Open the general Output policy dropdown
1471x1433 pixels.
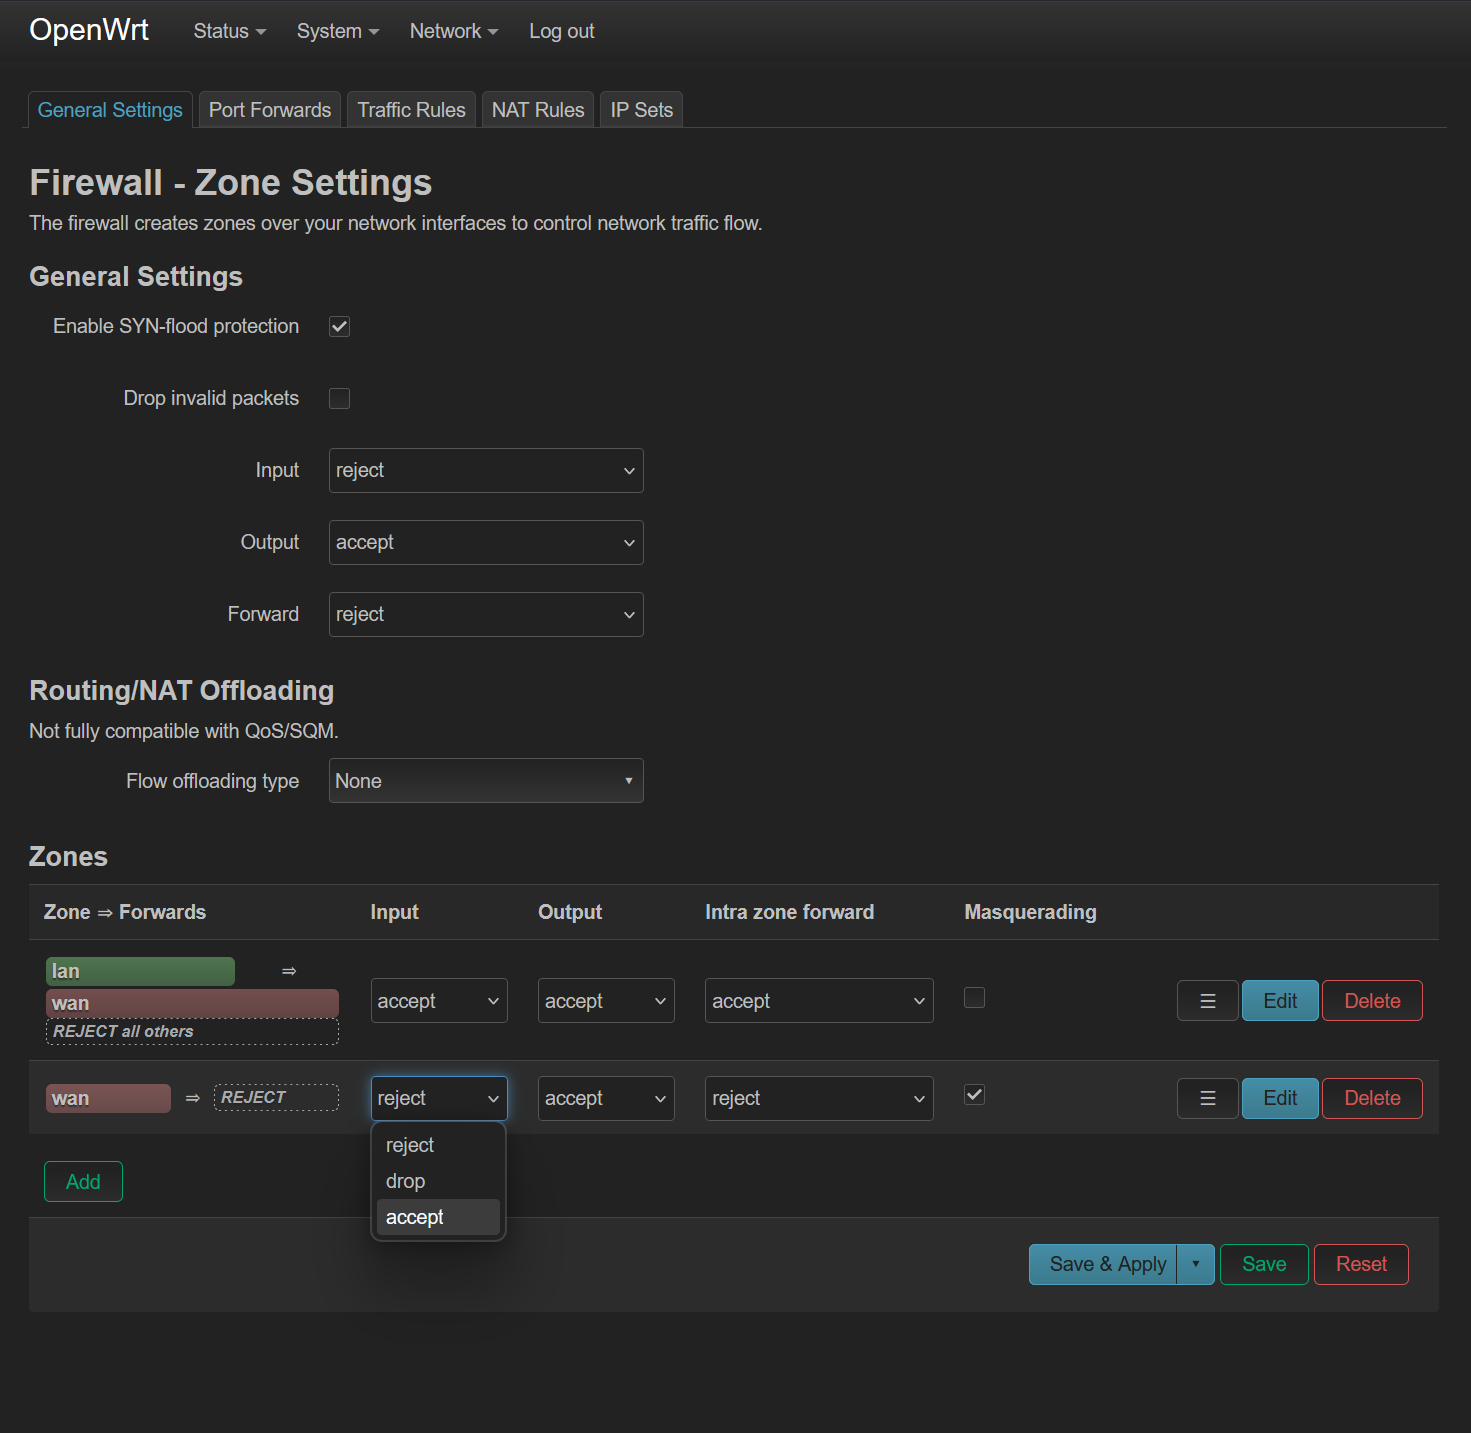pyautogui.click(x=486, y=543)
